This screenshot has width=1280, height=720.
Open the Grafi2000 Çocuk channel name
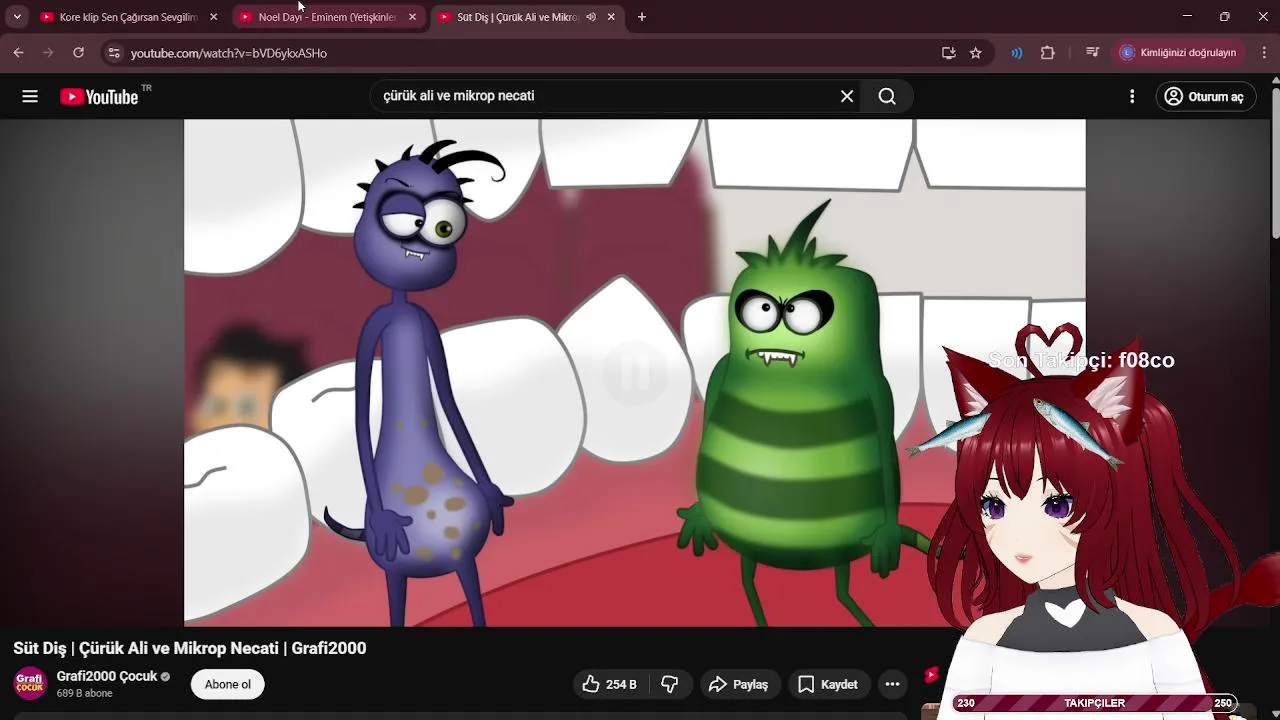107,676
